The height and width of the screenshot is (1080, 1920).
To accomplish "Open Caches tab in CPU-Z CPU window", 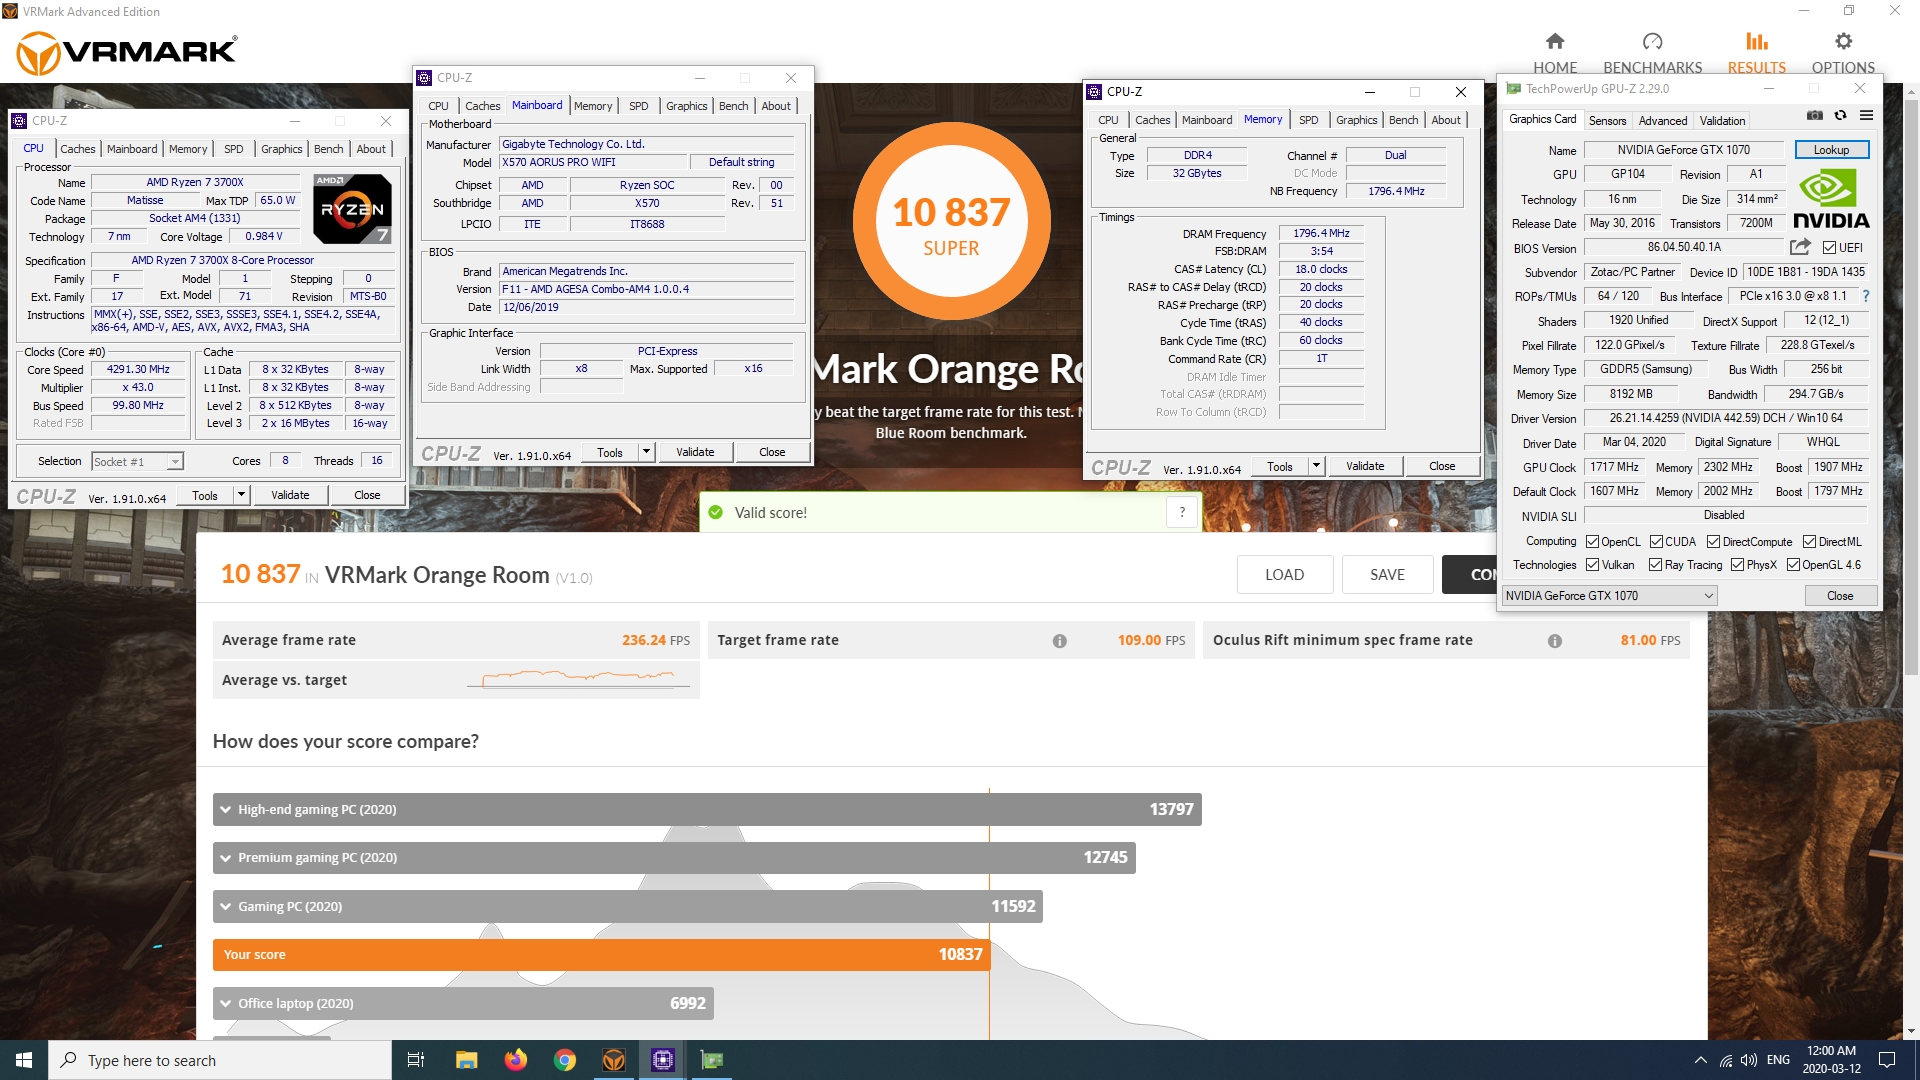I will (78, 149).
